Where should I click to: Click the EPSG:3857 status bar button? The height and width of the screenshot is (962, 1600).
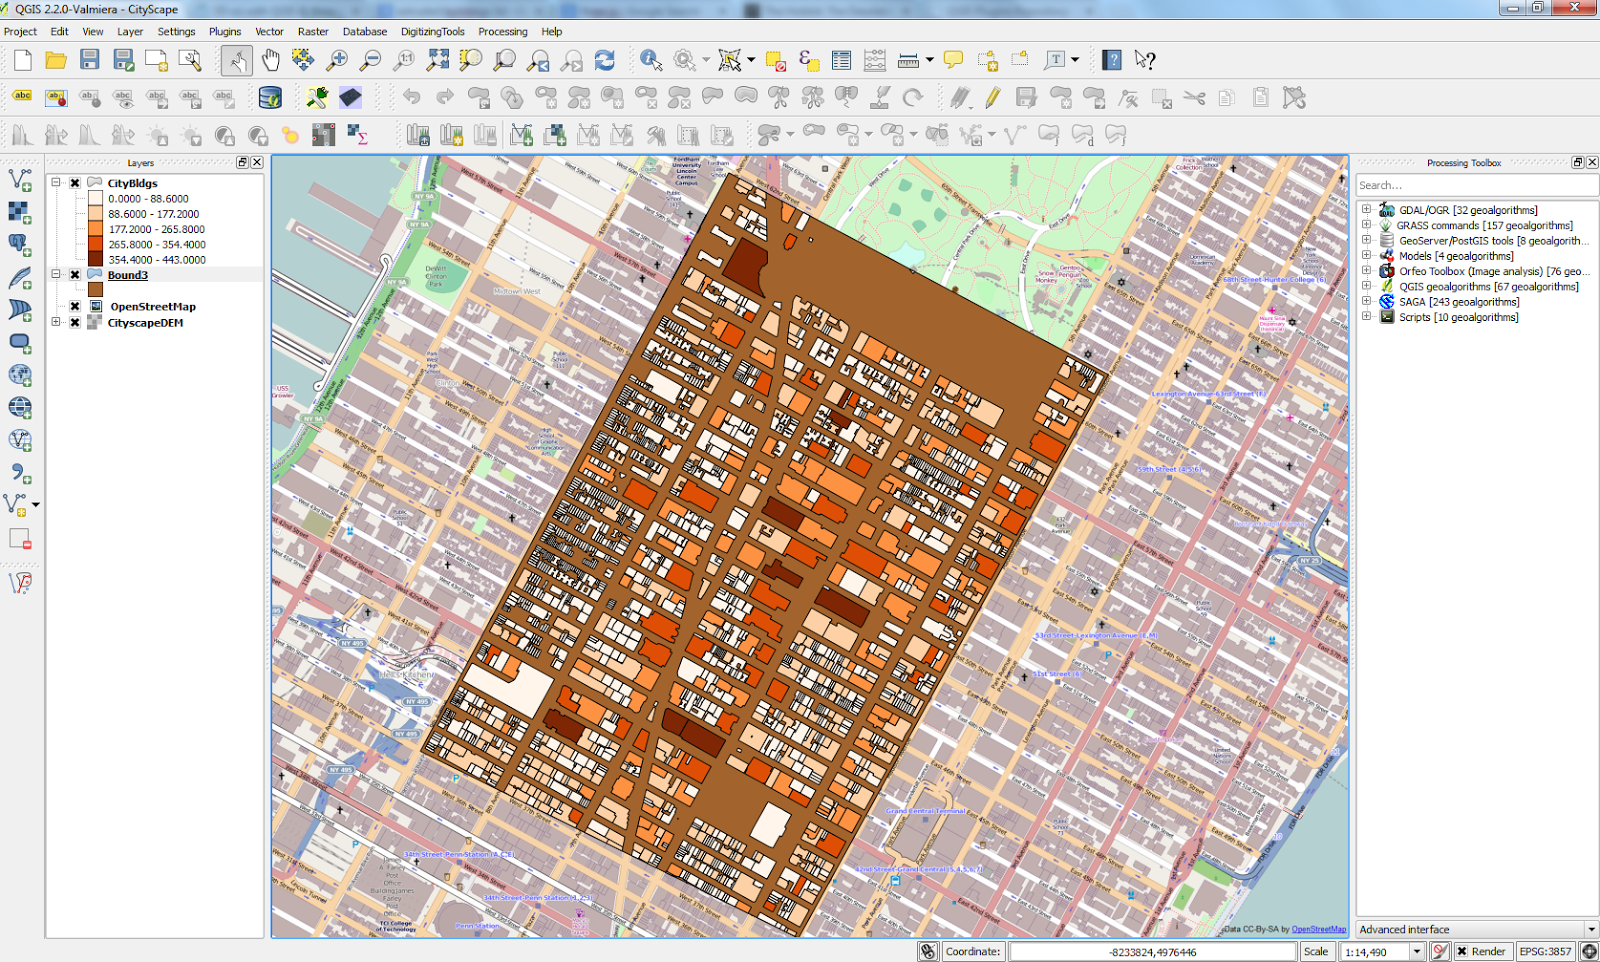pyautogui.click(x=1546, y=951)
